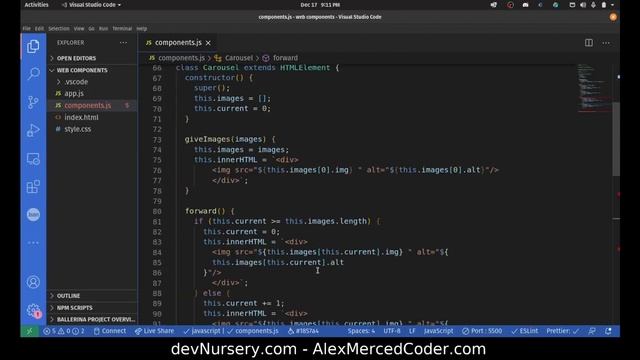Image resolution: width=640 pixels, height=360 pixels.
Task: Open the clock Dec 17 calendar
Action: point(320,5)
